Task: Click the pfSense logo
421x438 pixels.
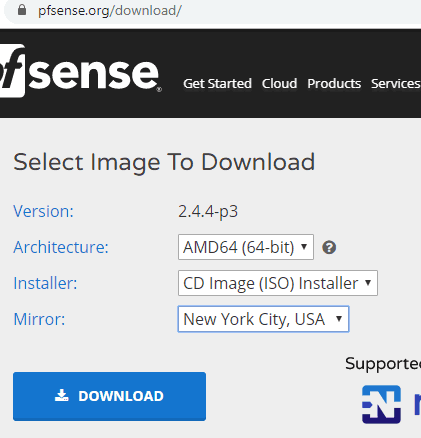Action: click(81, 71)
